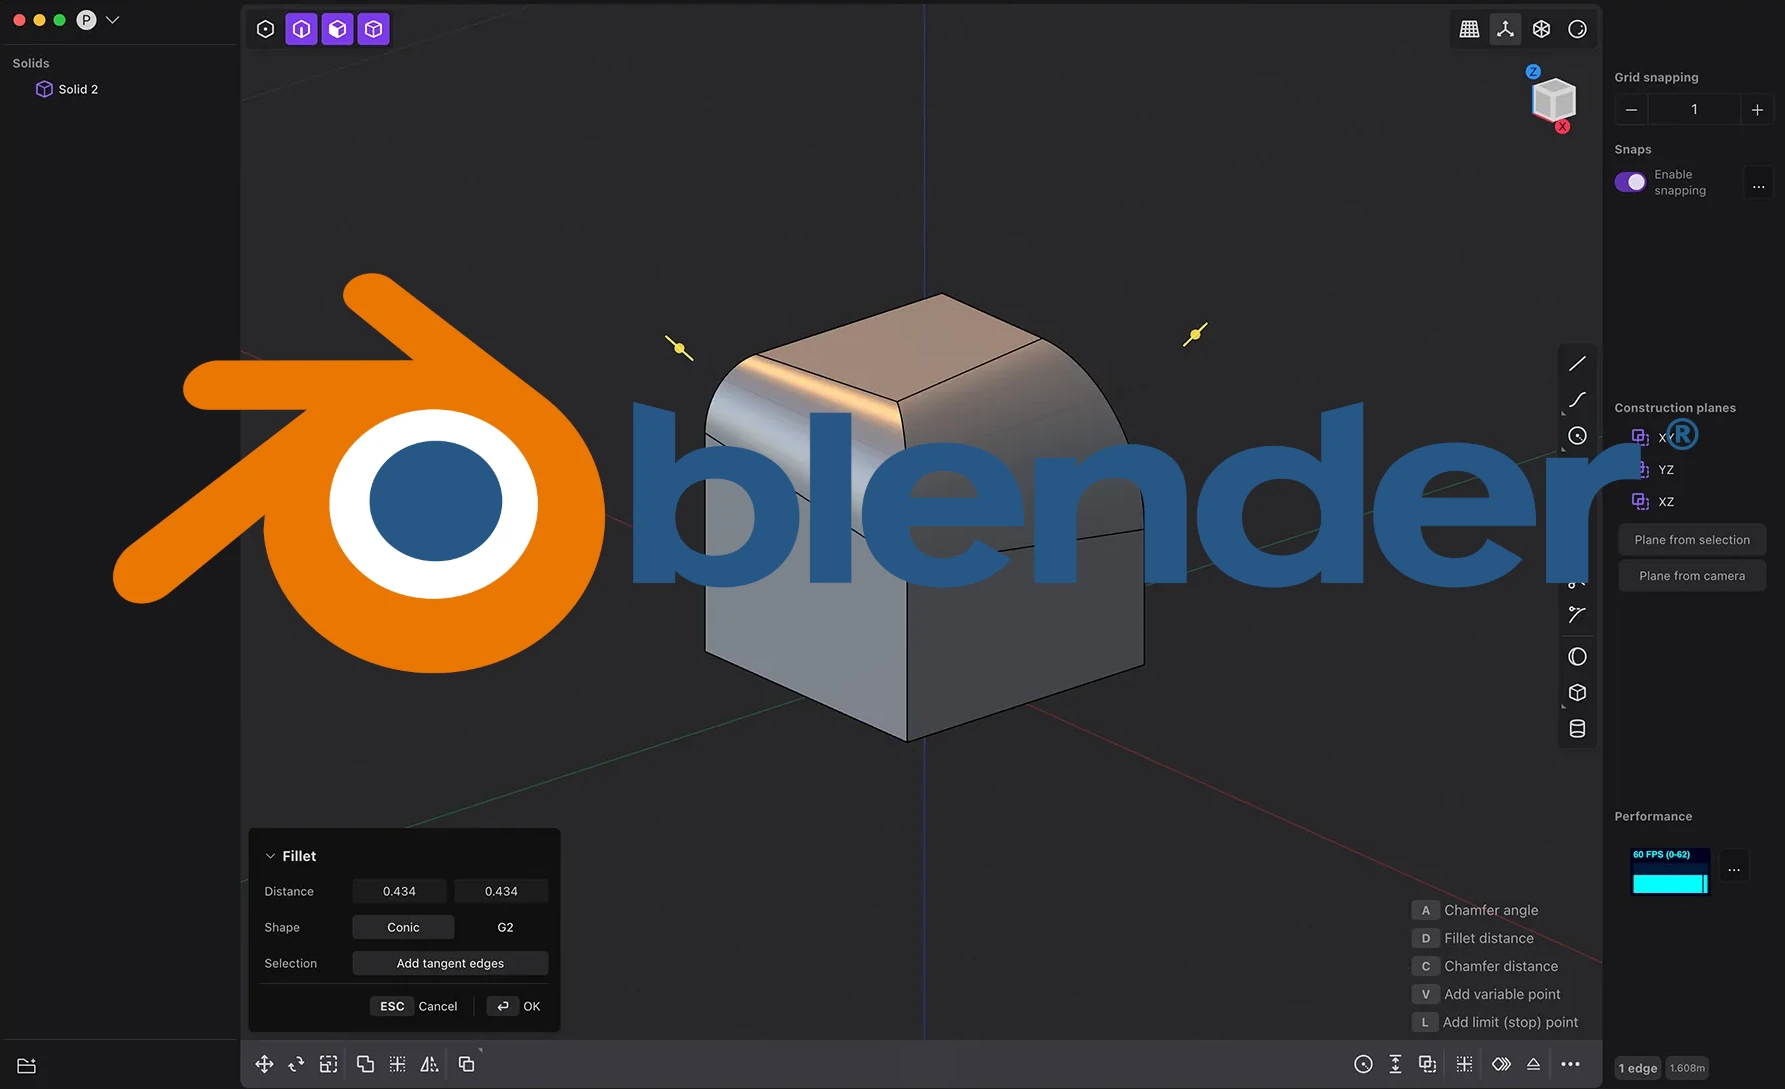The width and height of the screenshot is (1785, 1089).
Task: Select the Mirror tool
Action: pos(429,1064)
